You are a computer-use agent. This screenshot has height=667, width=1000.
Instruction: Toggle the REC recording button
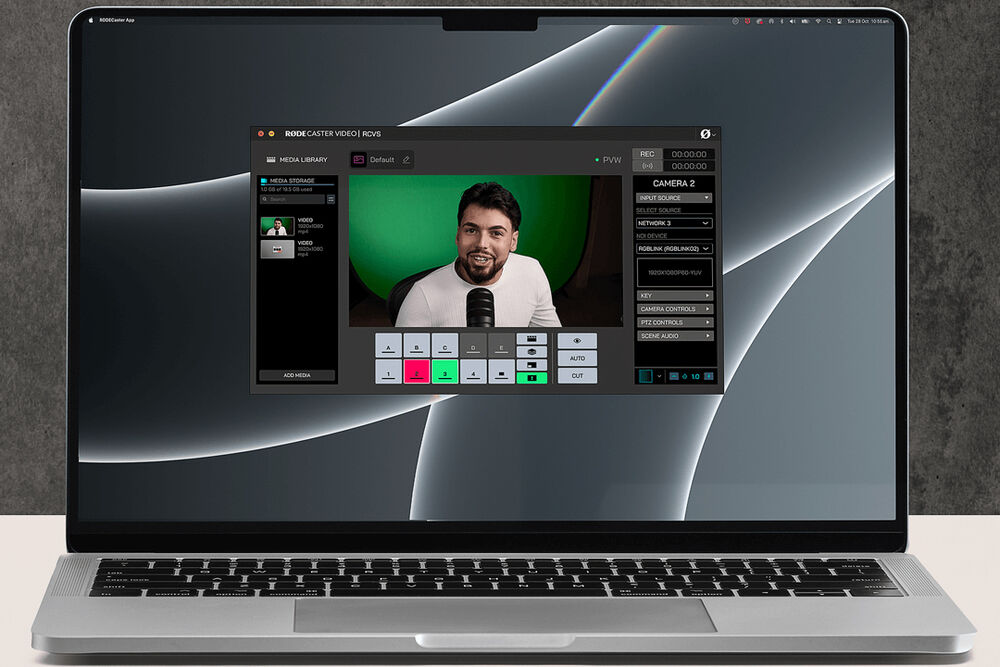click(x=647, y=154)
